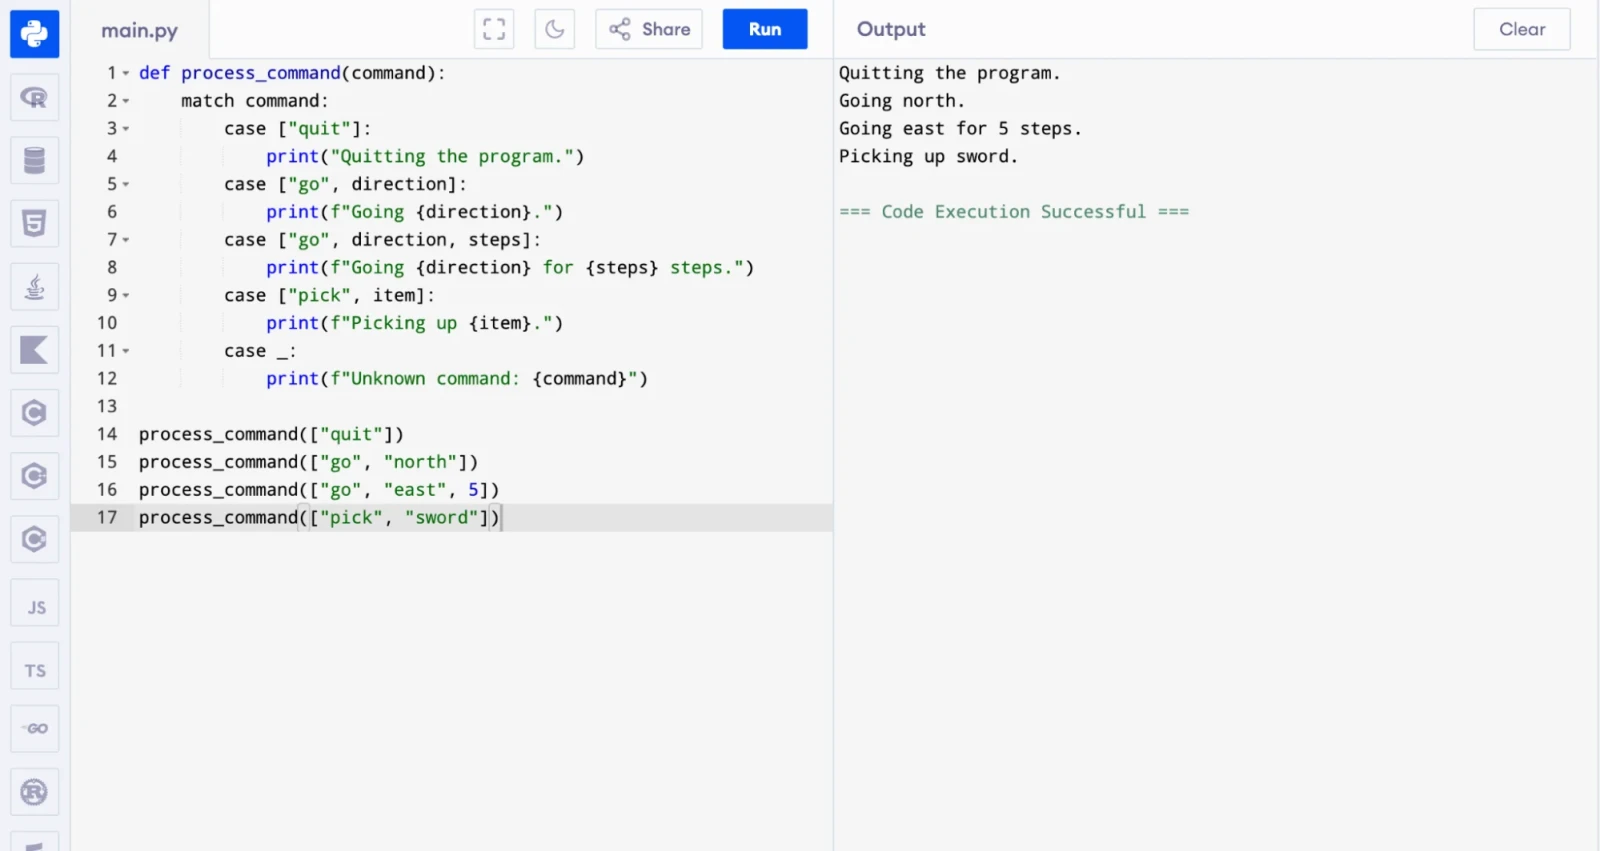This screenshot has height=851, width=1600.
Task: Place cursor on the ["go", "east", 5] call
Action: (319, 489)
